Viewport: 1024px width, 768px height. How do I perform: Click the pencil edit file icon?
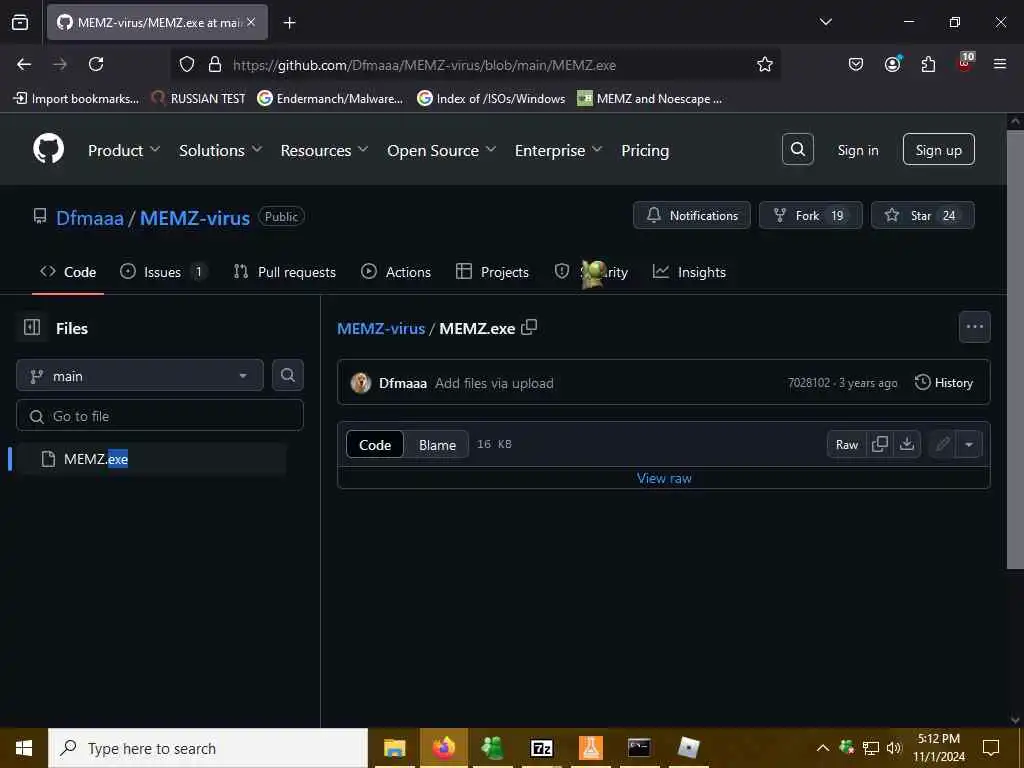click(942, 444)
